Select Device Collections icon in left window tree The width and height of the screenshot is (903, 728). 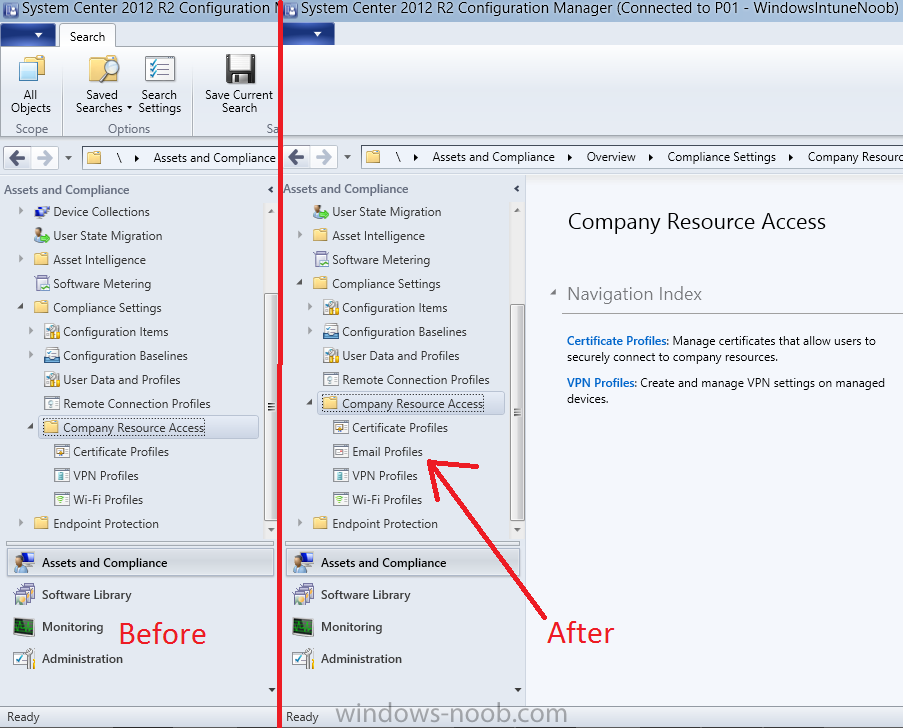(41, 212)
